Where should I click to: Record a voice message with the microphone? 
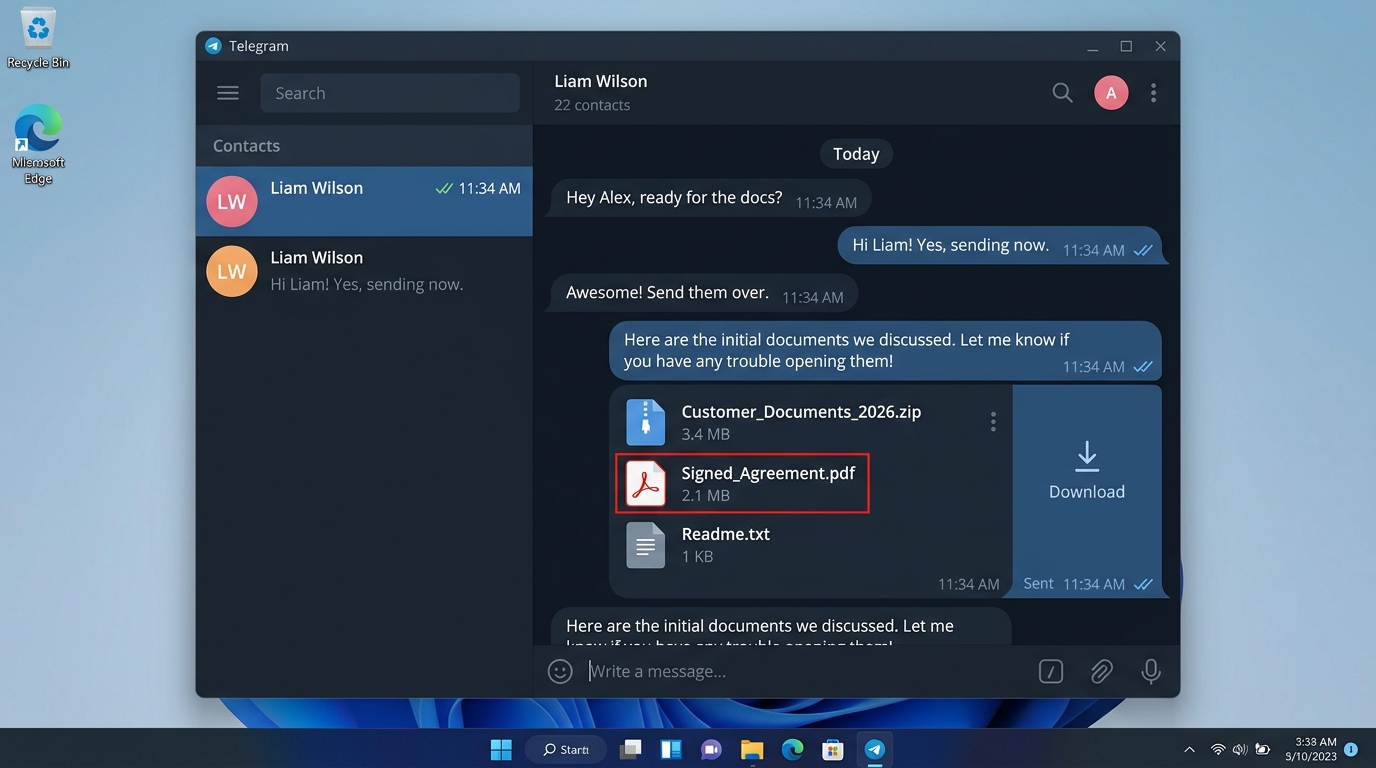(1151, 671)
